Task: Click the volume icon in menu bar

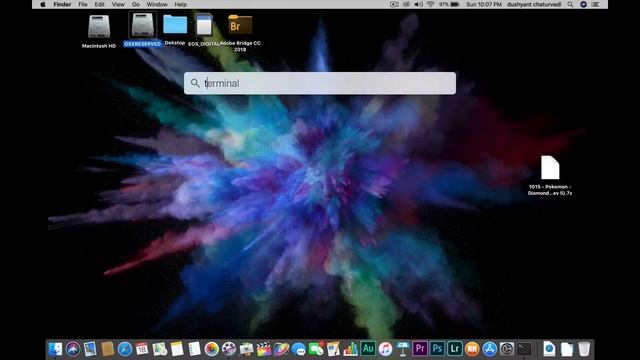Action: [x=419, y=4]
